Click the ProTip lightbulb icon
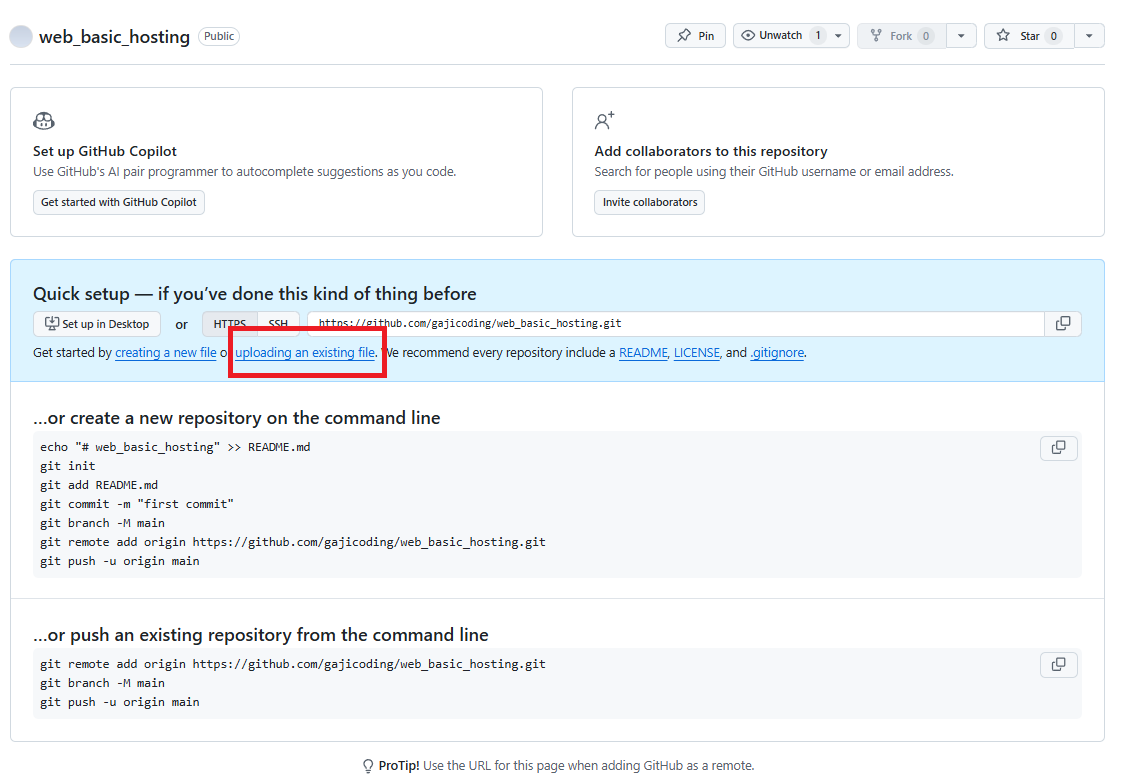The height and width of the screenshot is (784, 1125). [368, 766]
